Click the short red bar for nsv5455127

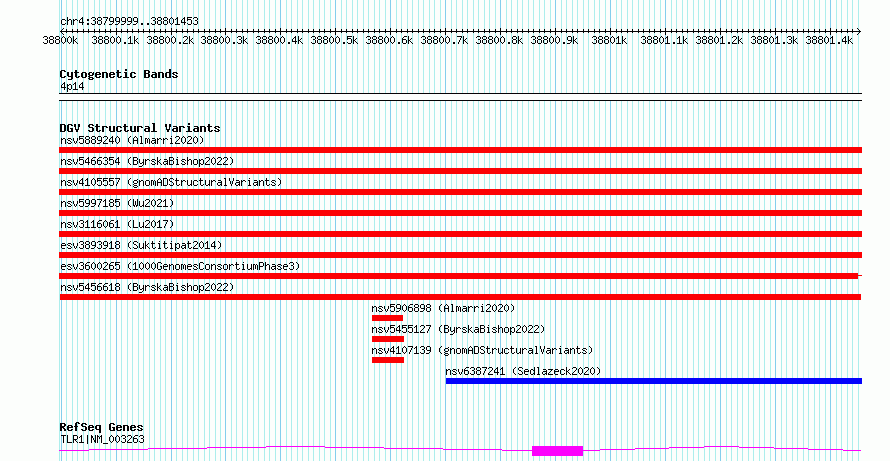pos(388,339)
